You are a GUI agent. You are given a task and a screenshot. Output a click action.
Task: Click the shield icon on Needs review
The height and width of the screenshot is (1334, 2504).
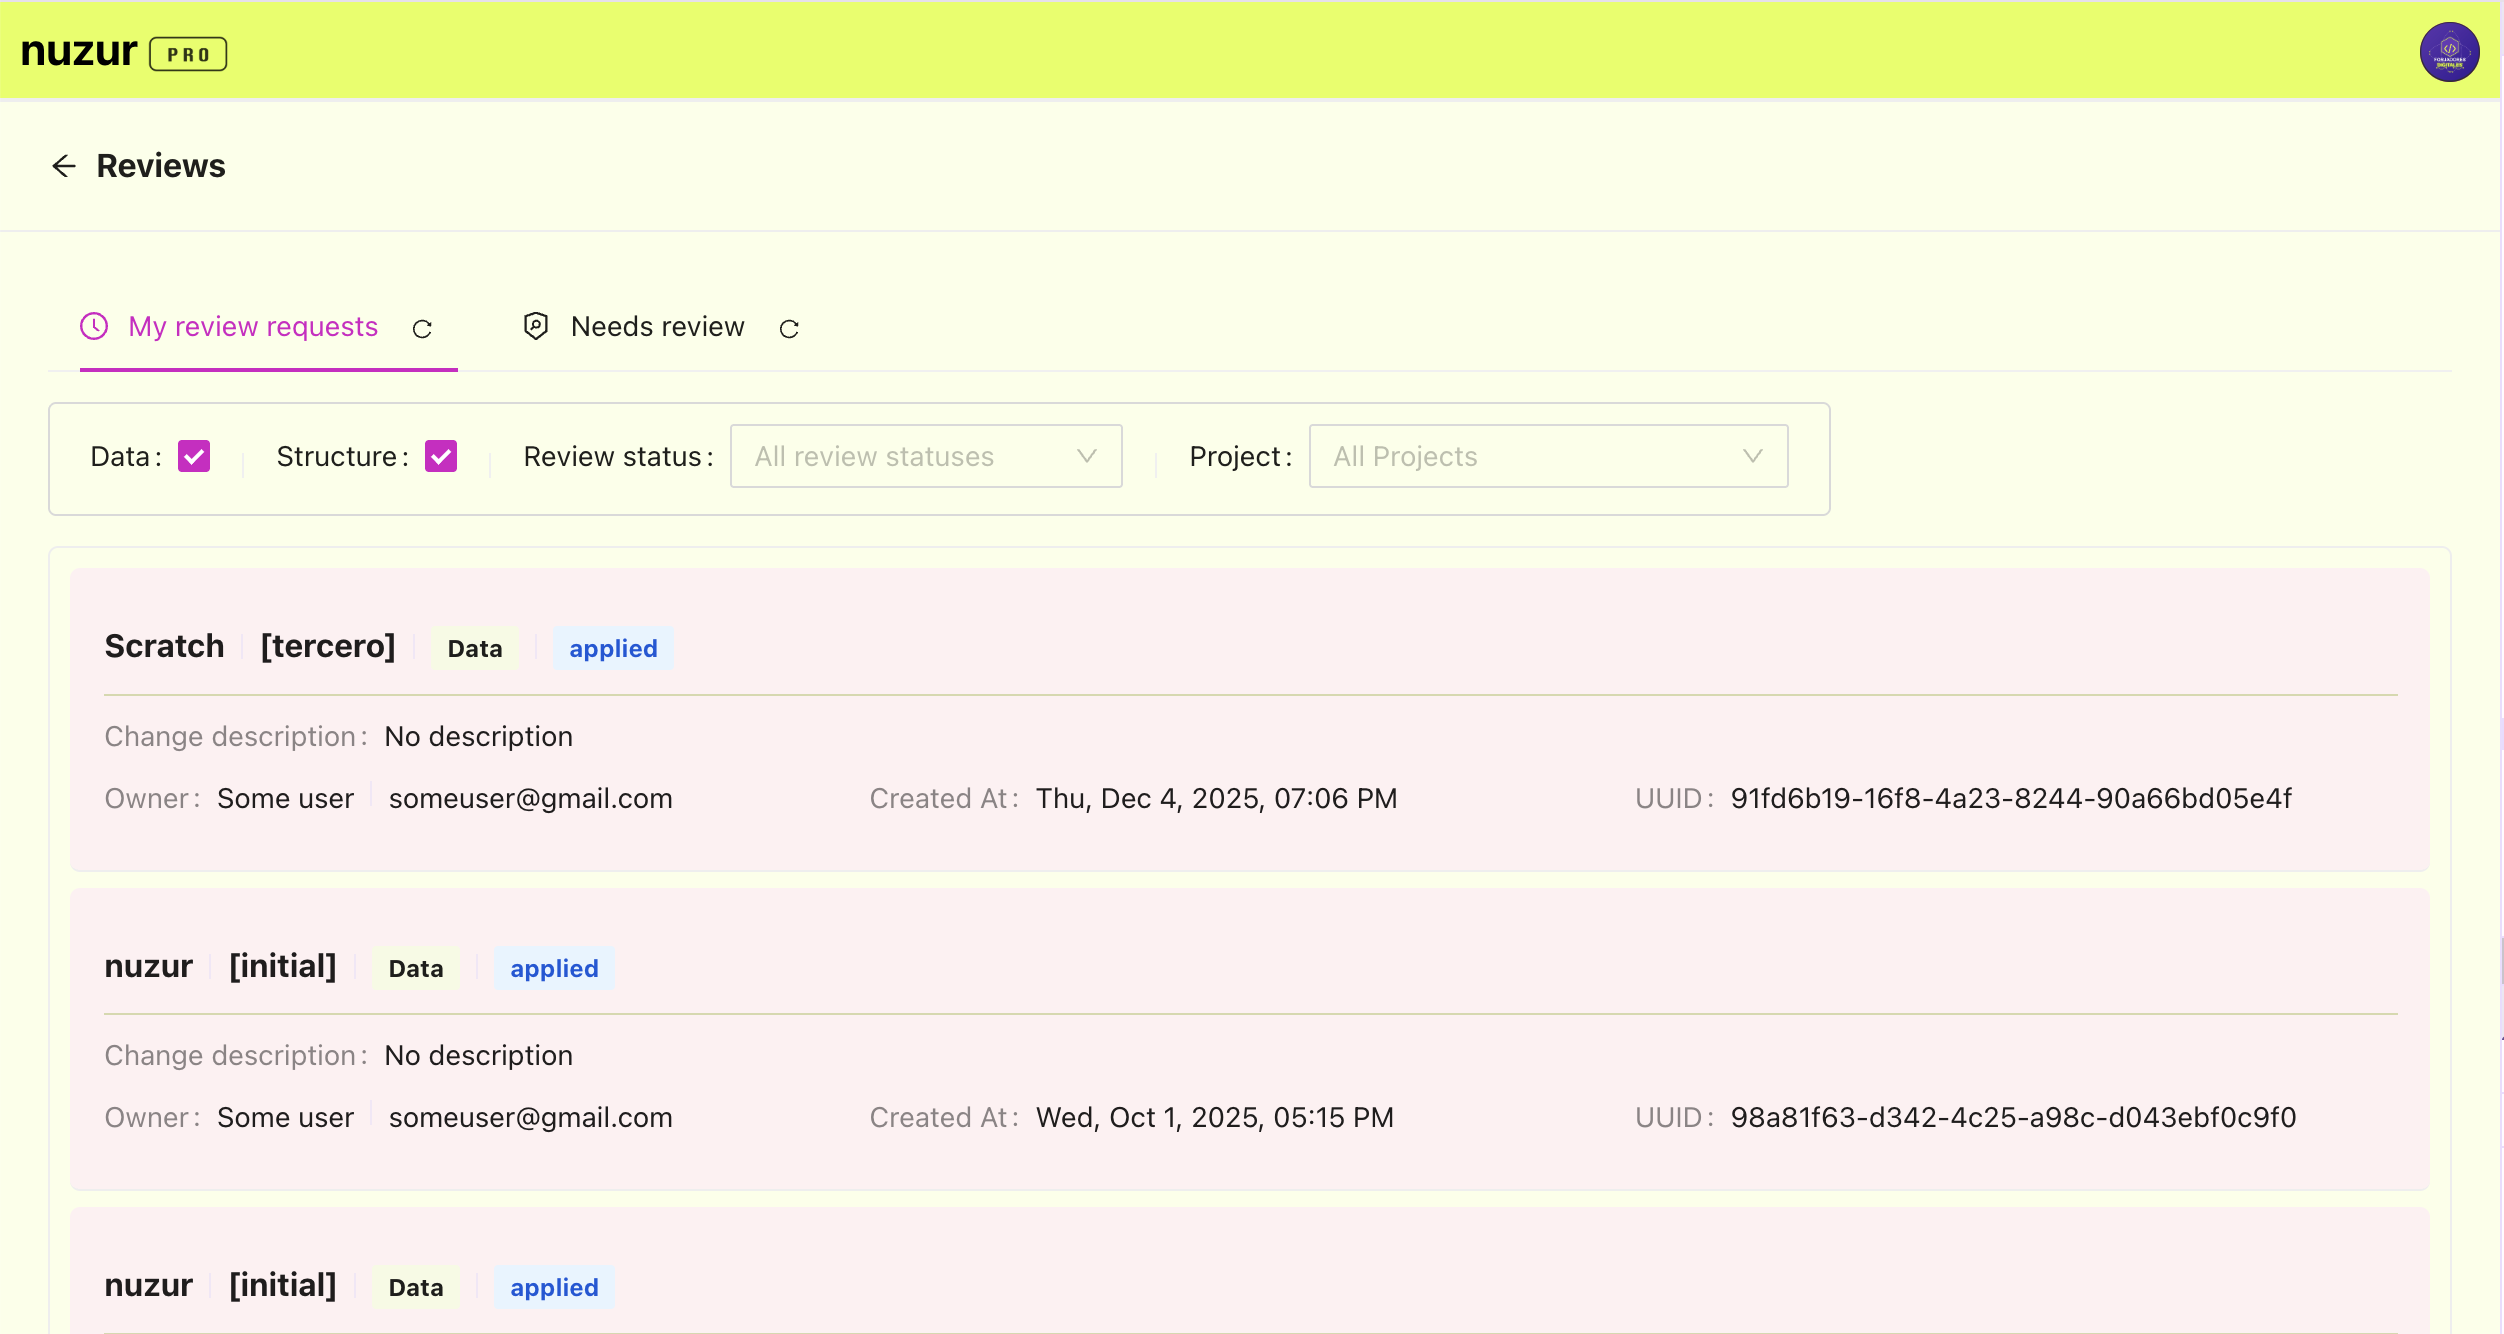coord(536,326)
